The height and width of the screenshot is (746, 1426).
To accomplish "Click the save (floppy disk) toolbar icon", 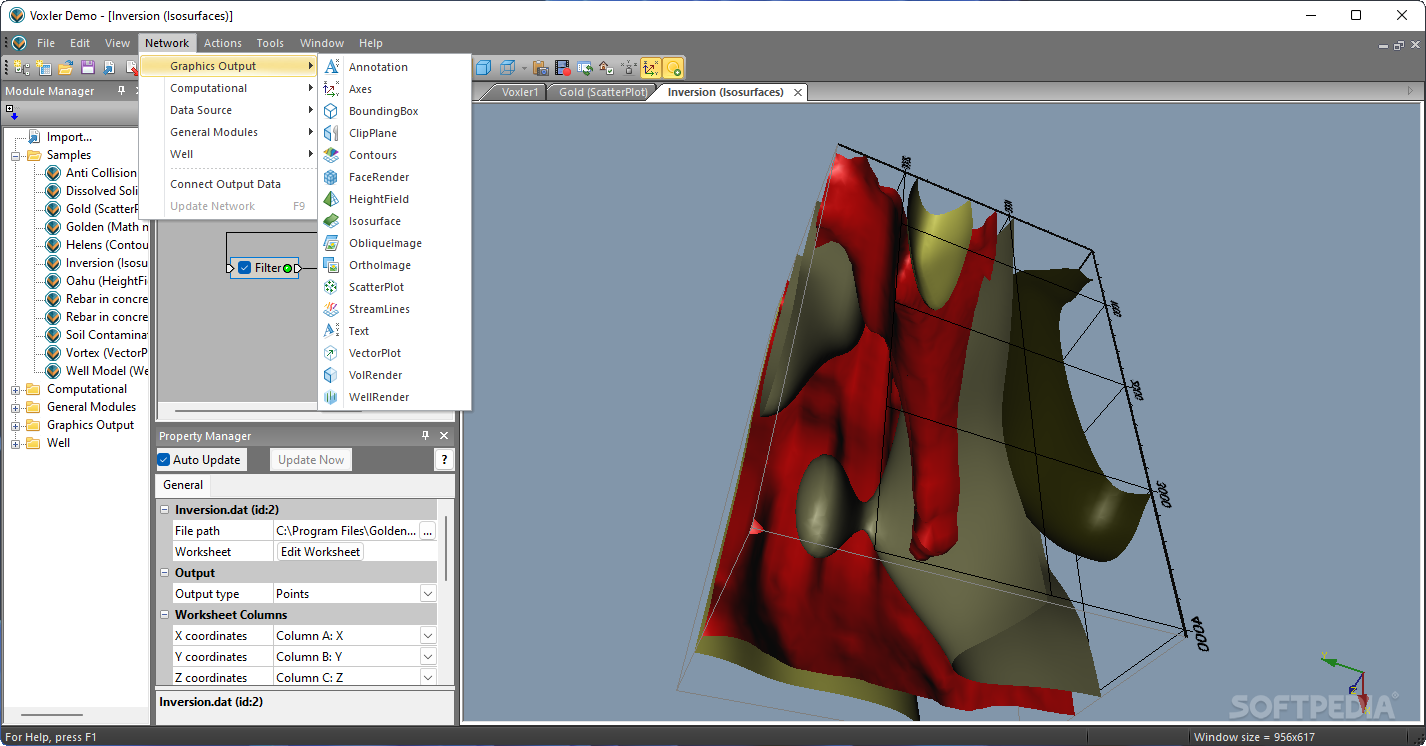I will click(88, 68).
